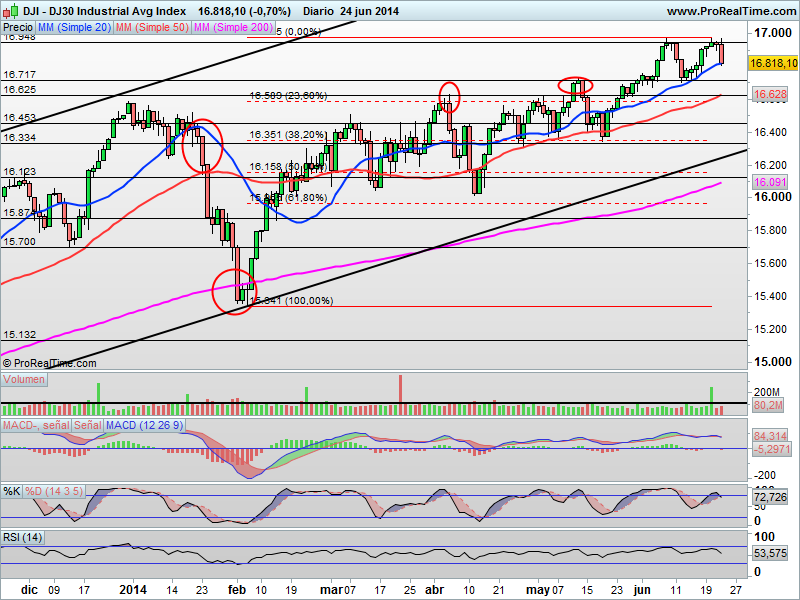The width and height of the screenshot is (800, 600).
Task: Click the 15.000 price axis label
Action: tap(773, 362)
